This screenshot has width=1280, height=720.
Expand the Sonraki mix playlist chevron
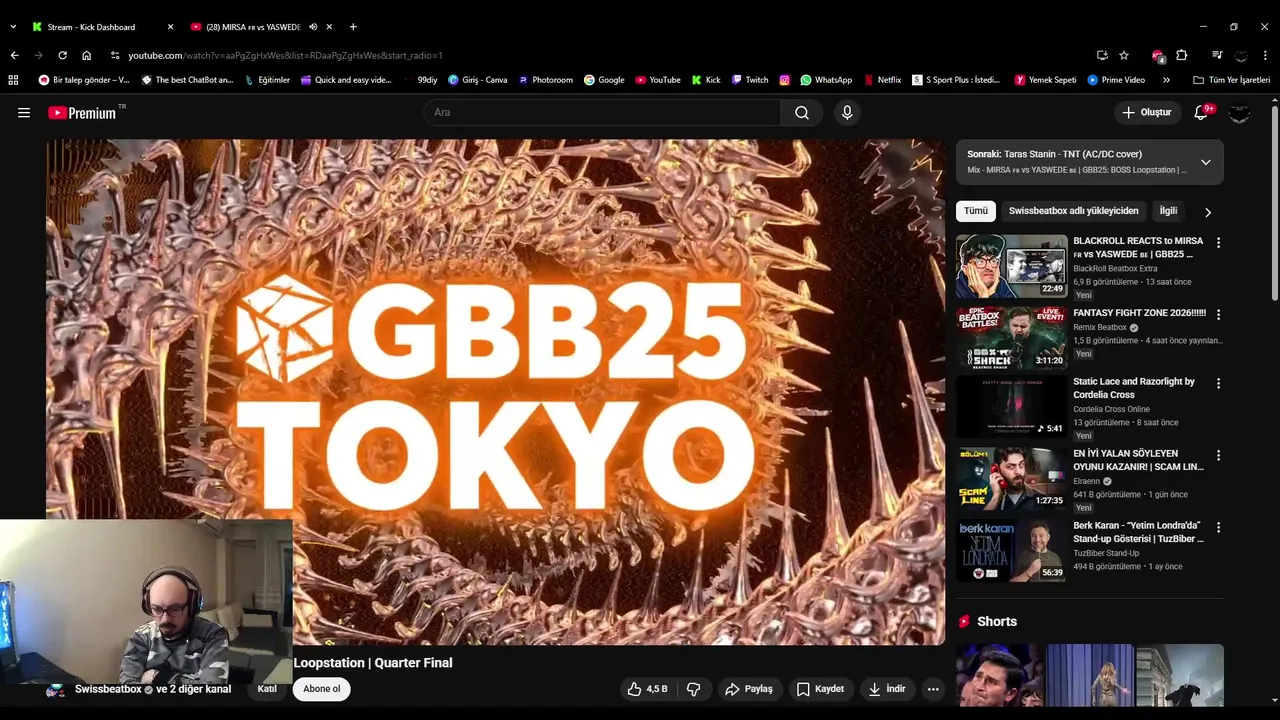point(1205,162)
